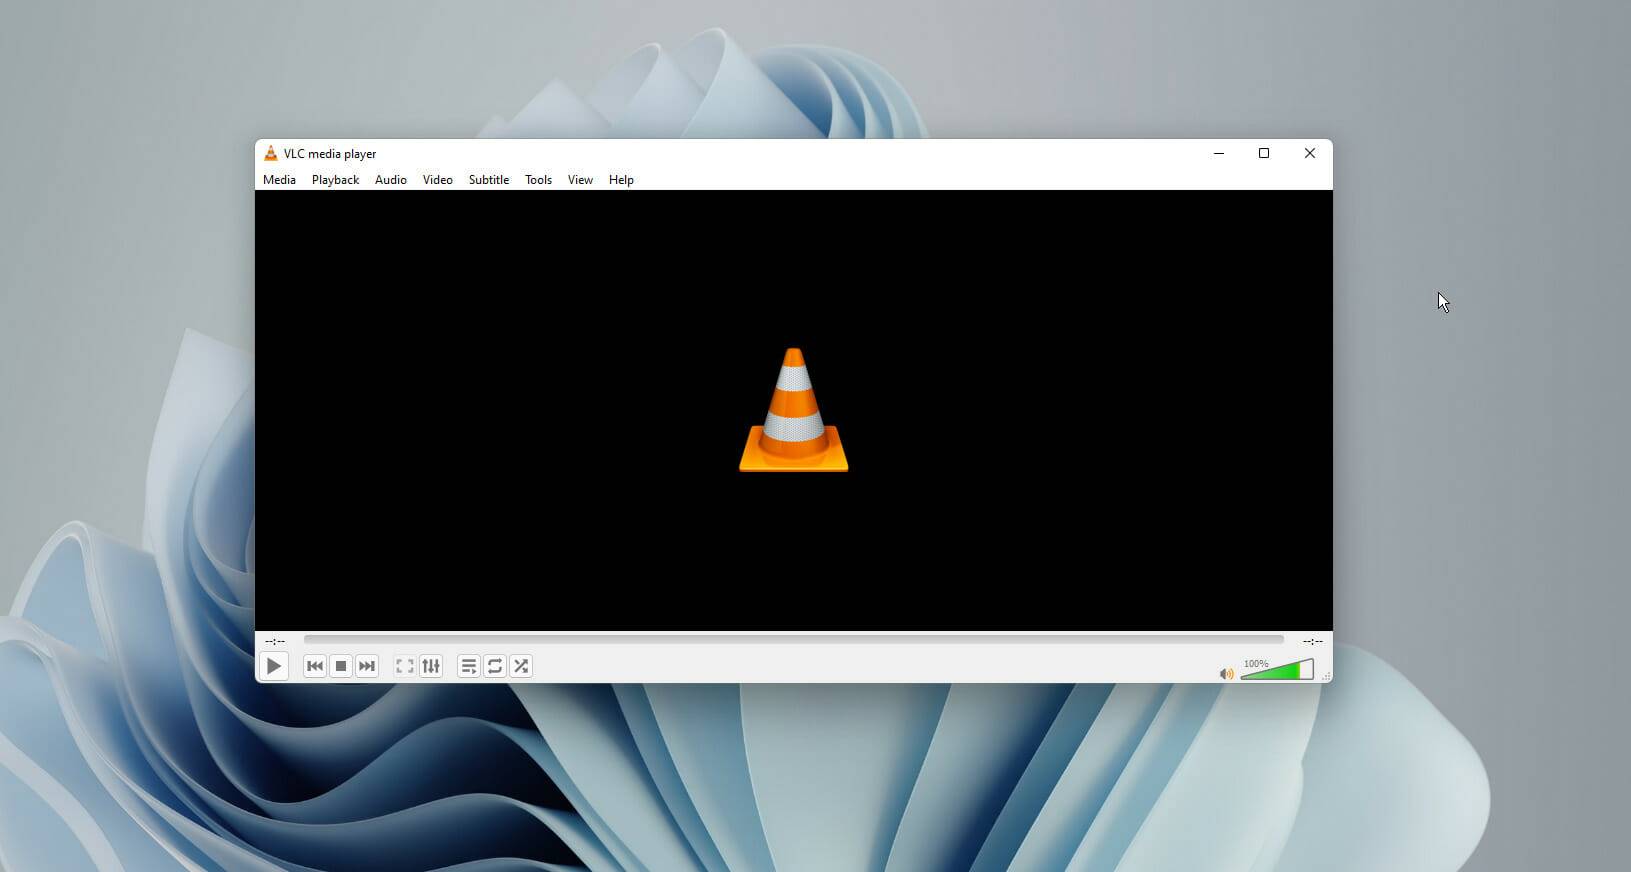Skip to next media track
This screenshot has width=1631, height=872.
coord(367,666)
